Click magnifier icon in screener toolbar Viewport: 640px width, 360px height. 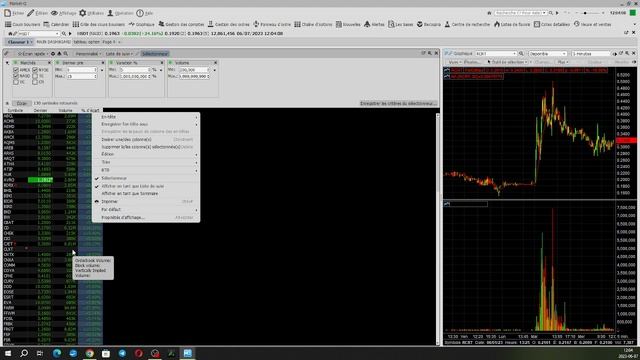point(66,53)
